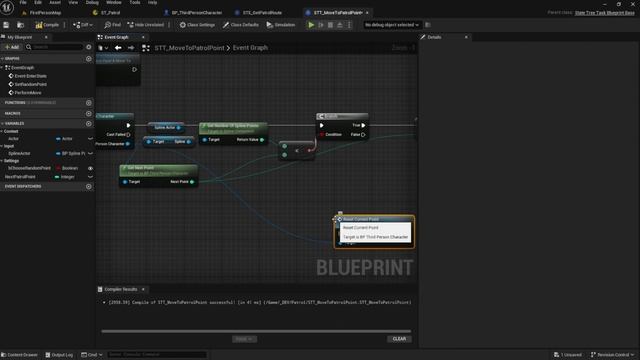Collapse the Context variable category
640x360 pixels.
2,131
